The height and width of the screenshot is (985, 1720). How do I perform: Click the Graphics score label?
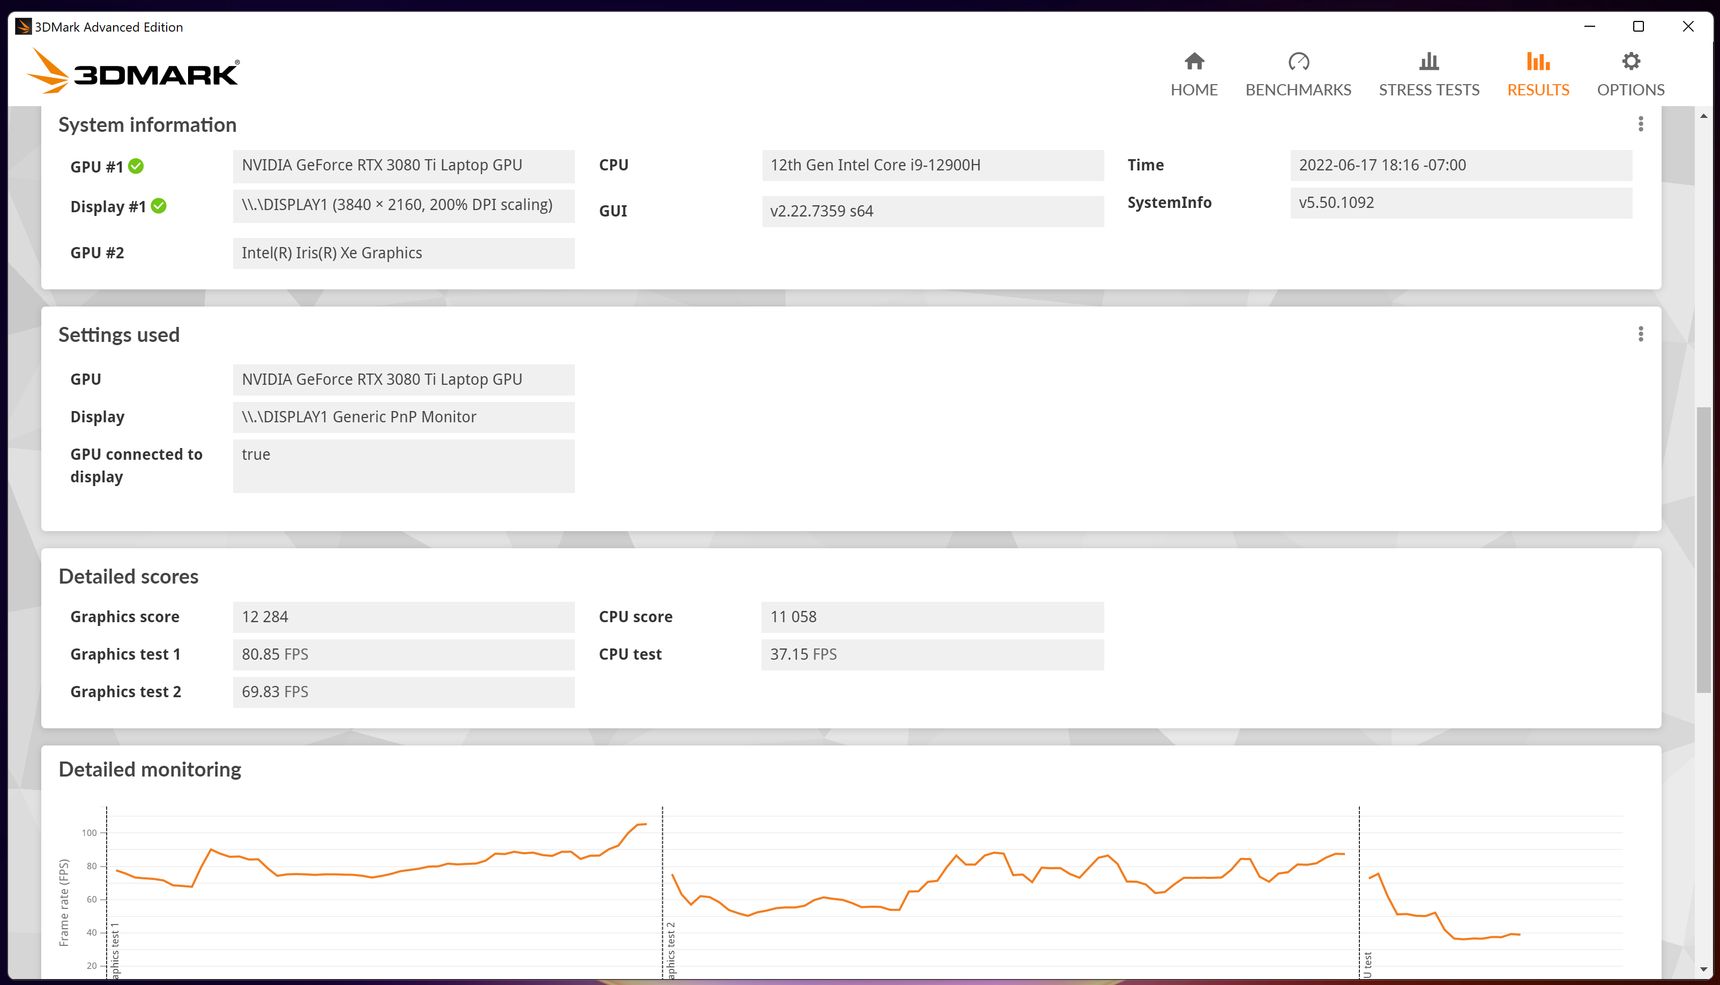pos(125,617)
